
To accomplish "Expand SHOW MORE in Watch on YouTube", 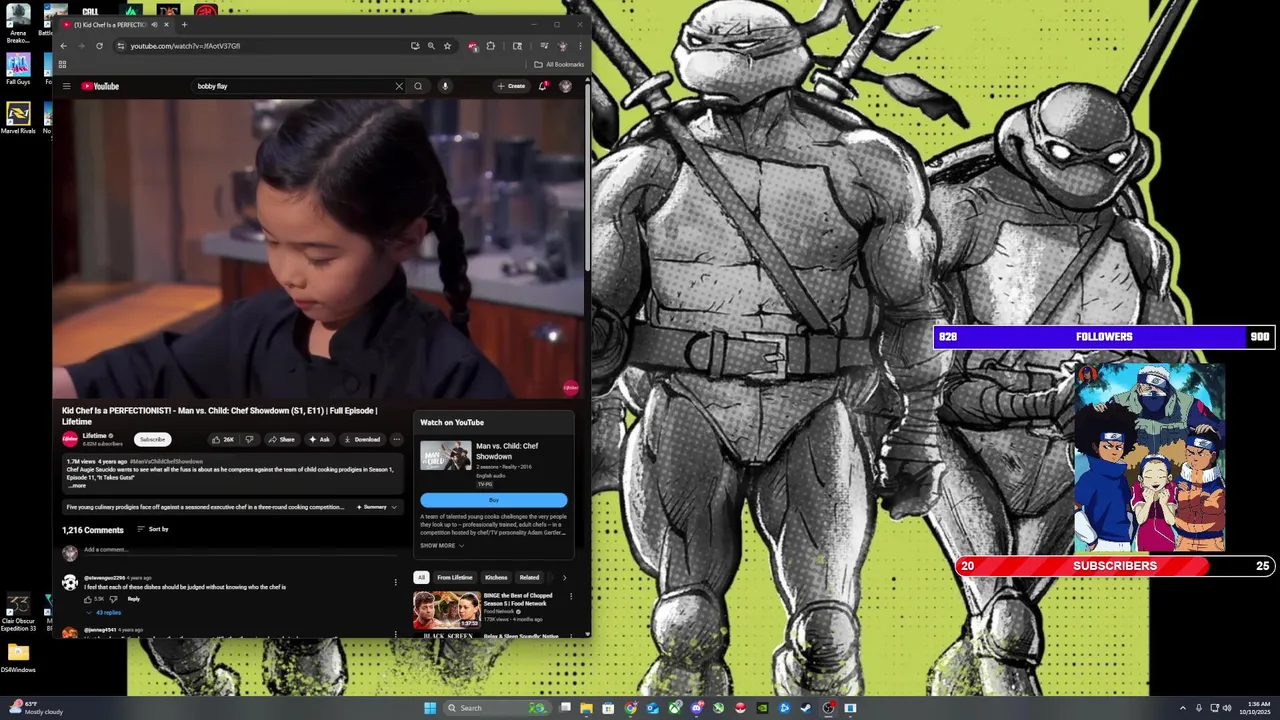I will 441,545.
